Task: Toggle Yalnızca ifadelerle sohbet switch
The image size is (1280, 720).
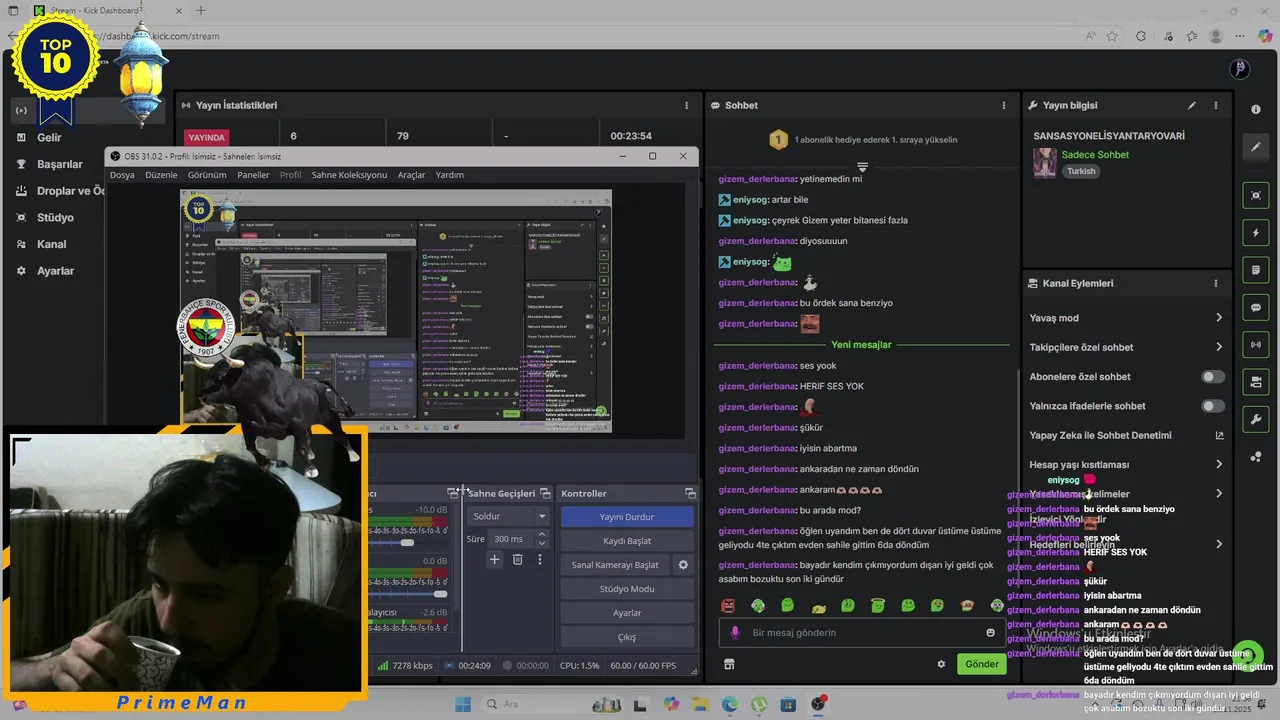Action: click(x=1213, y=406)
